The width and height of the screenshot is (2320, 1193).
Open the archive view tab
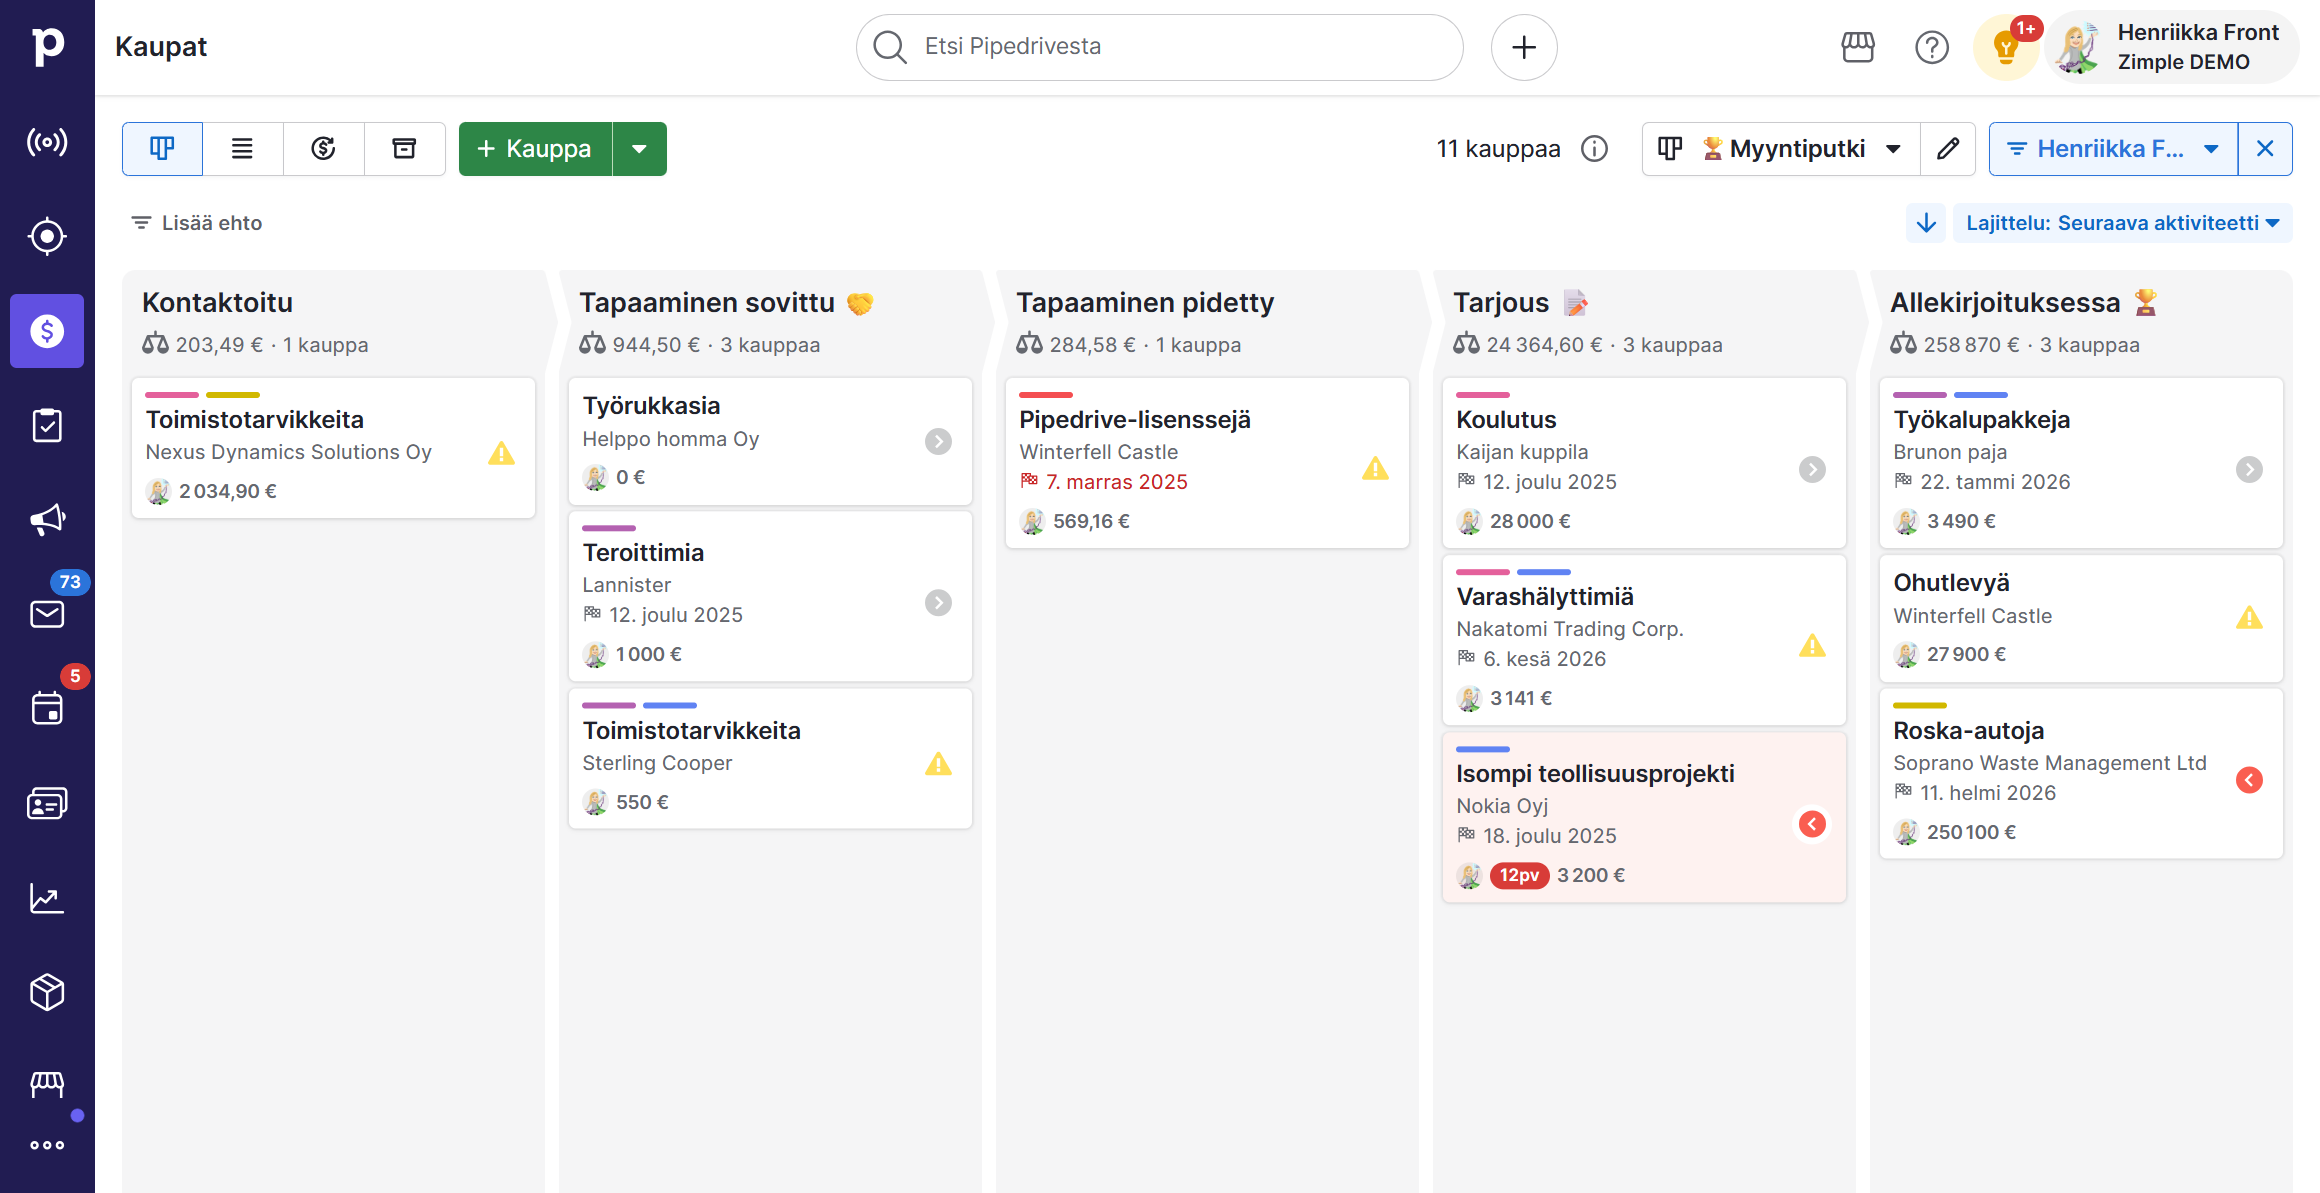pyautogui.click(x=404, y=149)
